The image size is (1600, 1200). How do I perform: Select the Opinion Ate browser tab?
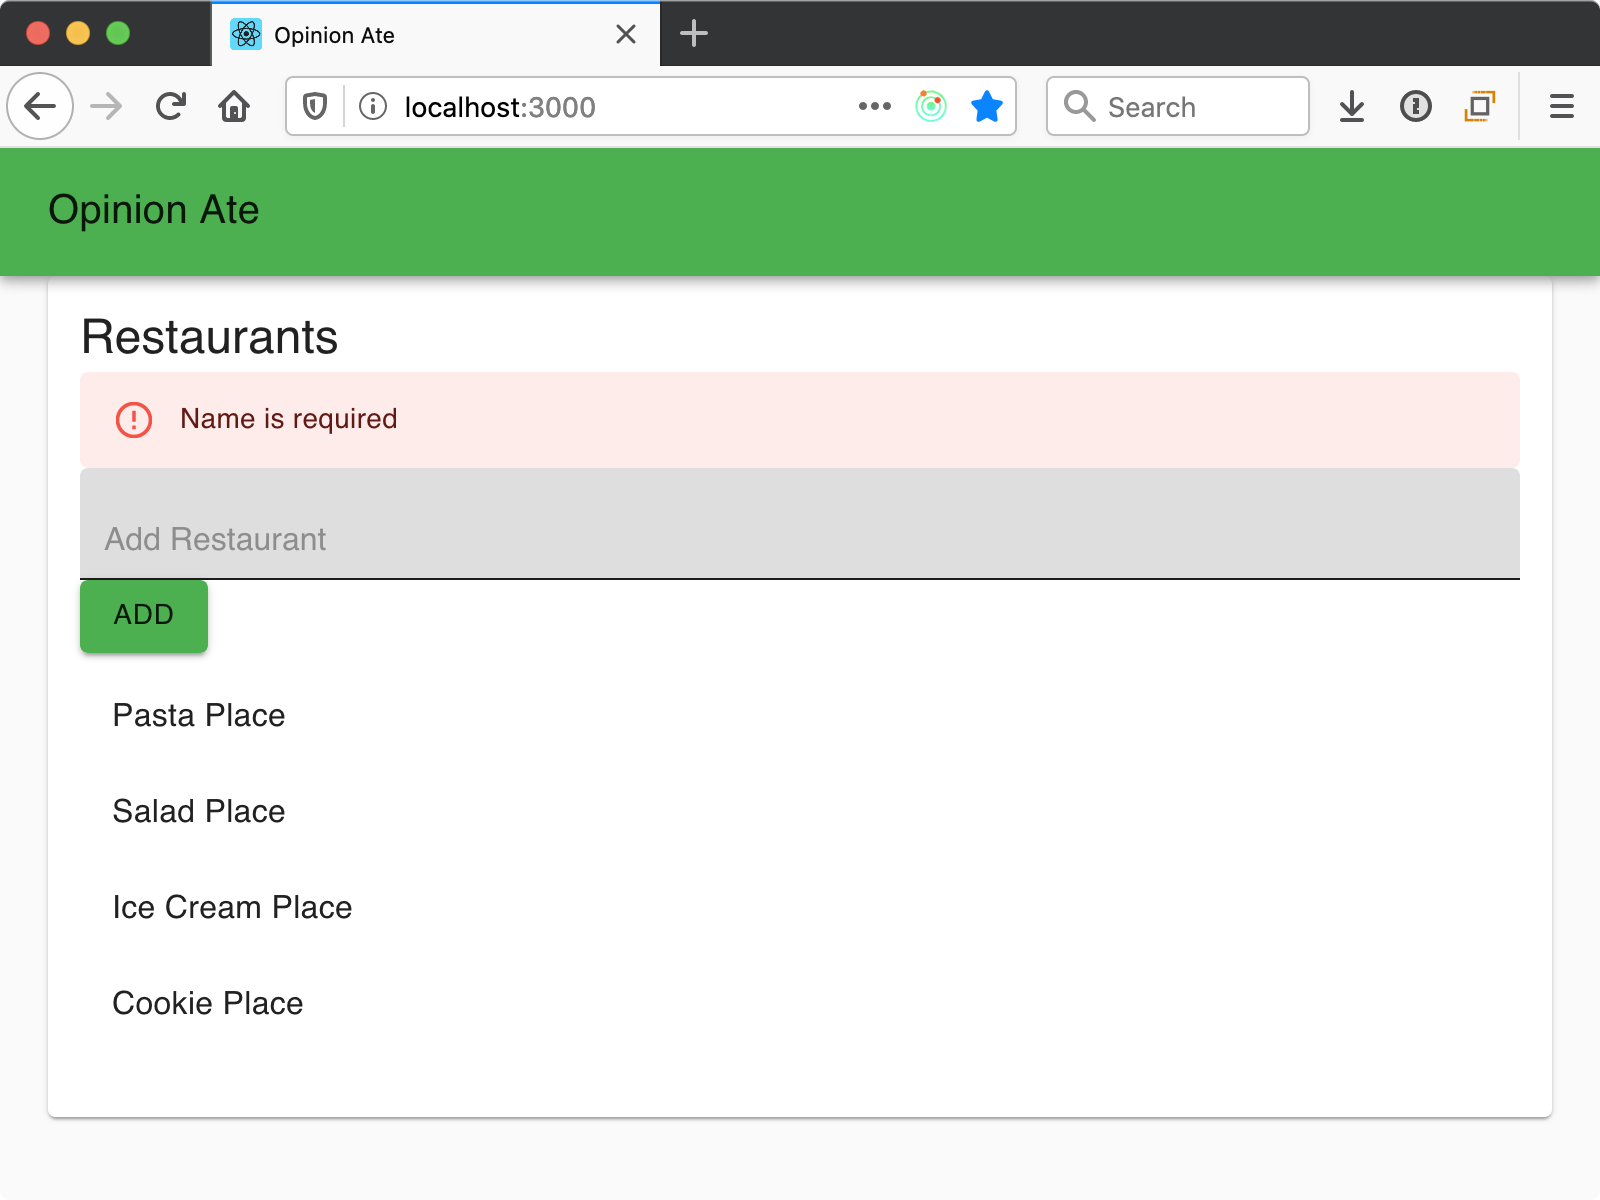[436, 34]
